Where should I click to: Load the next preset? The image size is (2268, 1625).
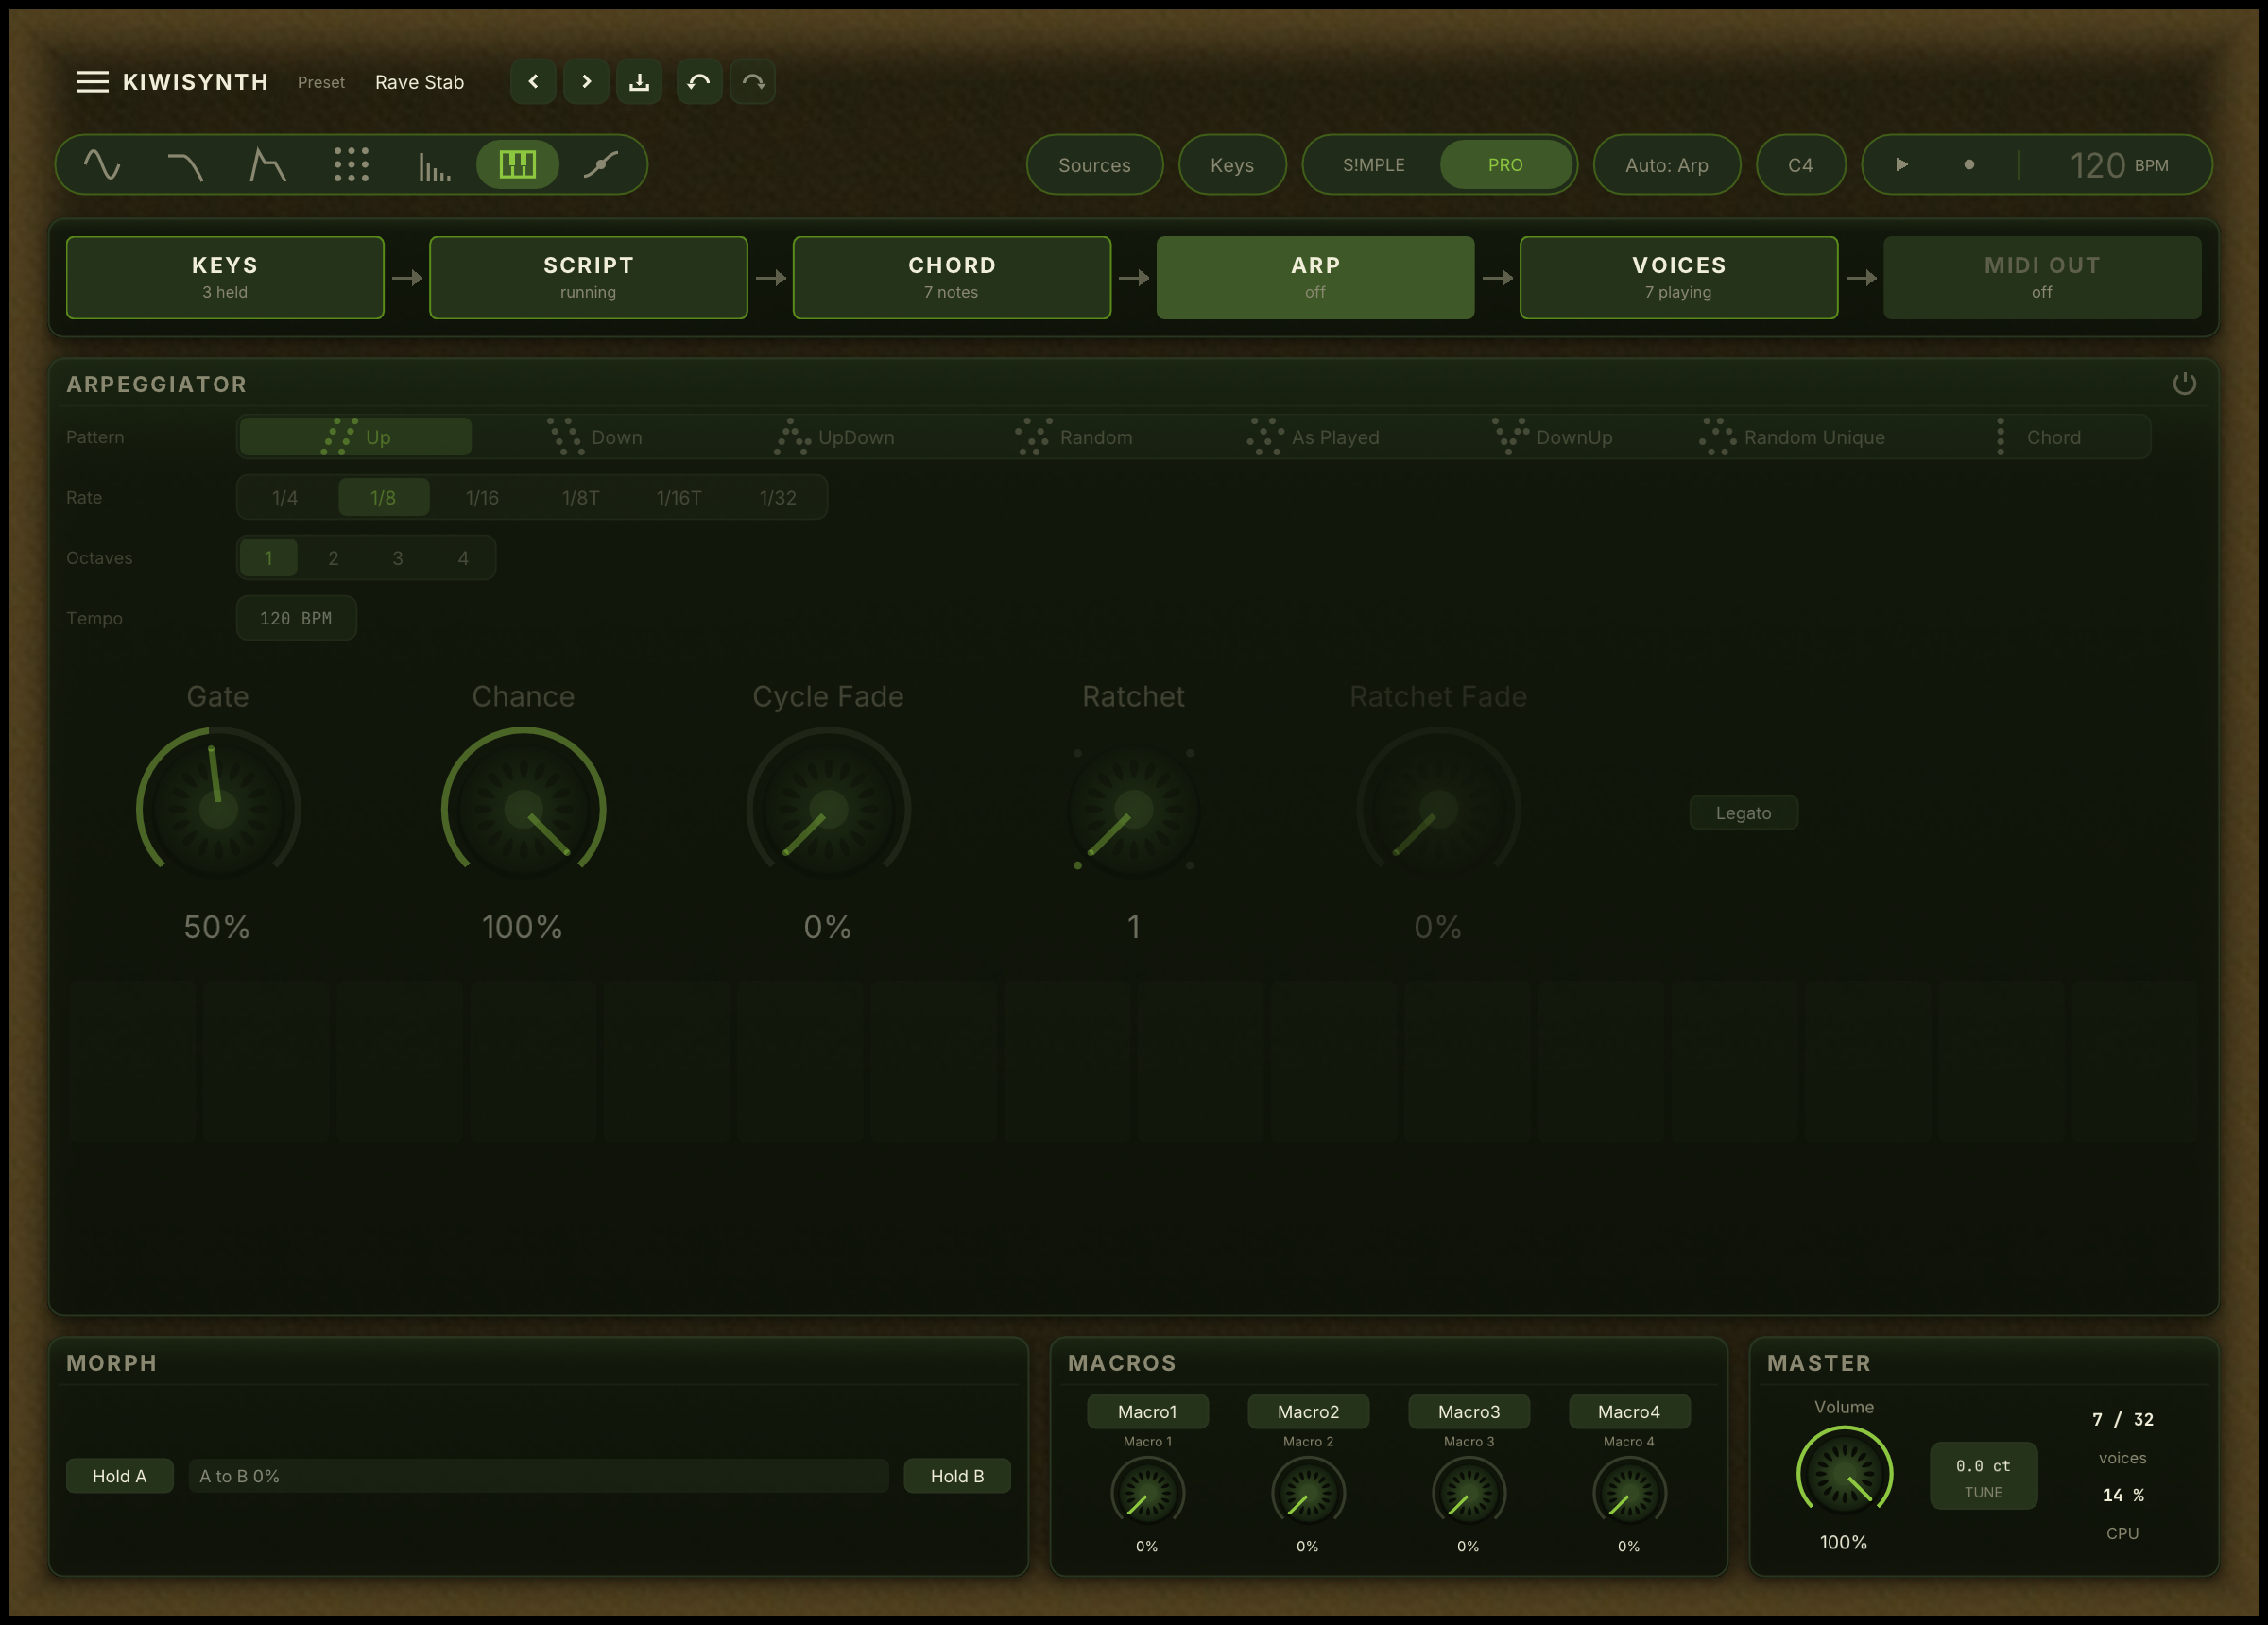click(586, 82)
